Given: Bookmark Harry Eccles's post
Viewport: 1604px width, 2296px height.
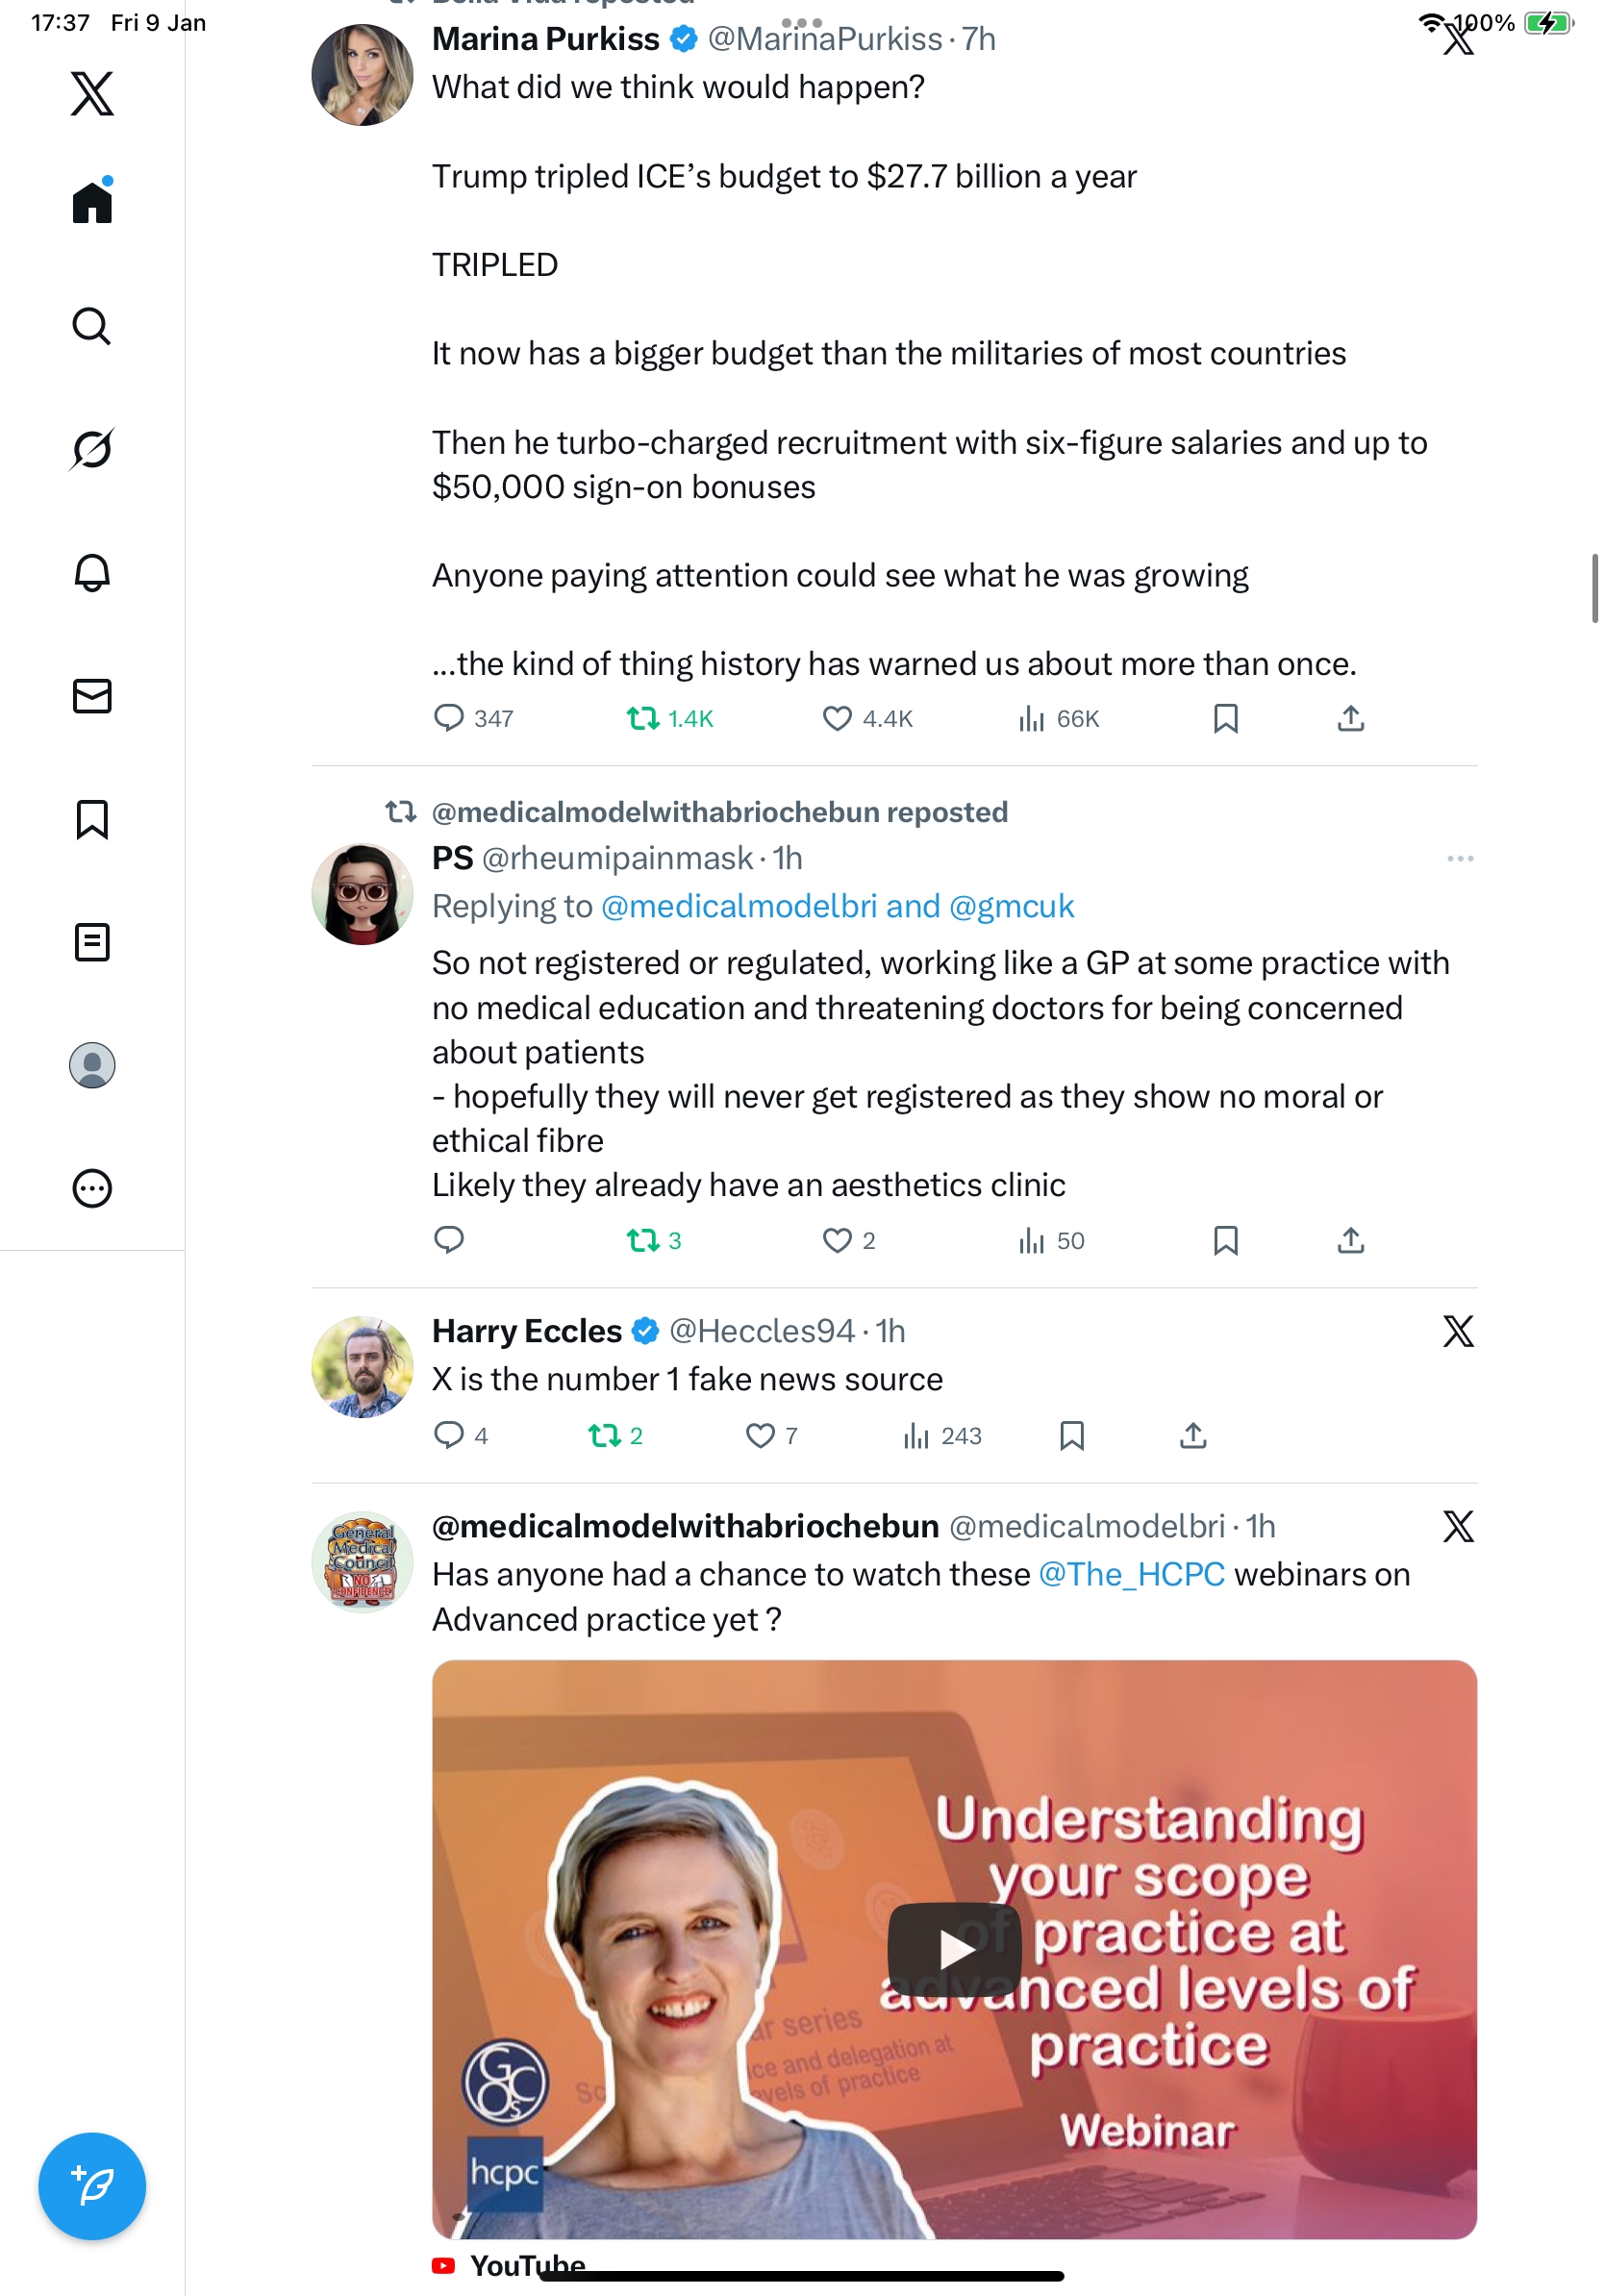Looking at the screenshot, I should coord(1071,1436).
